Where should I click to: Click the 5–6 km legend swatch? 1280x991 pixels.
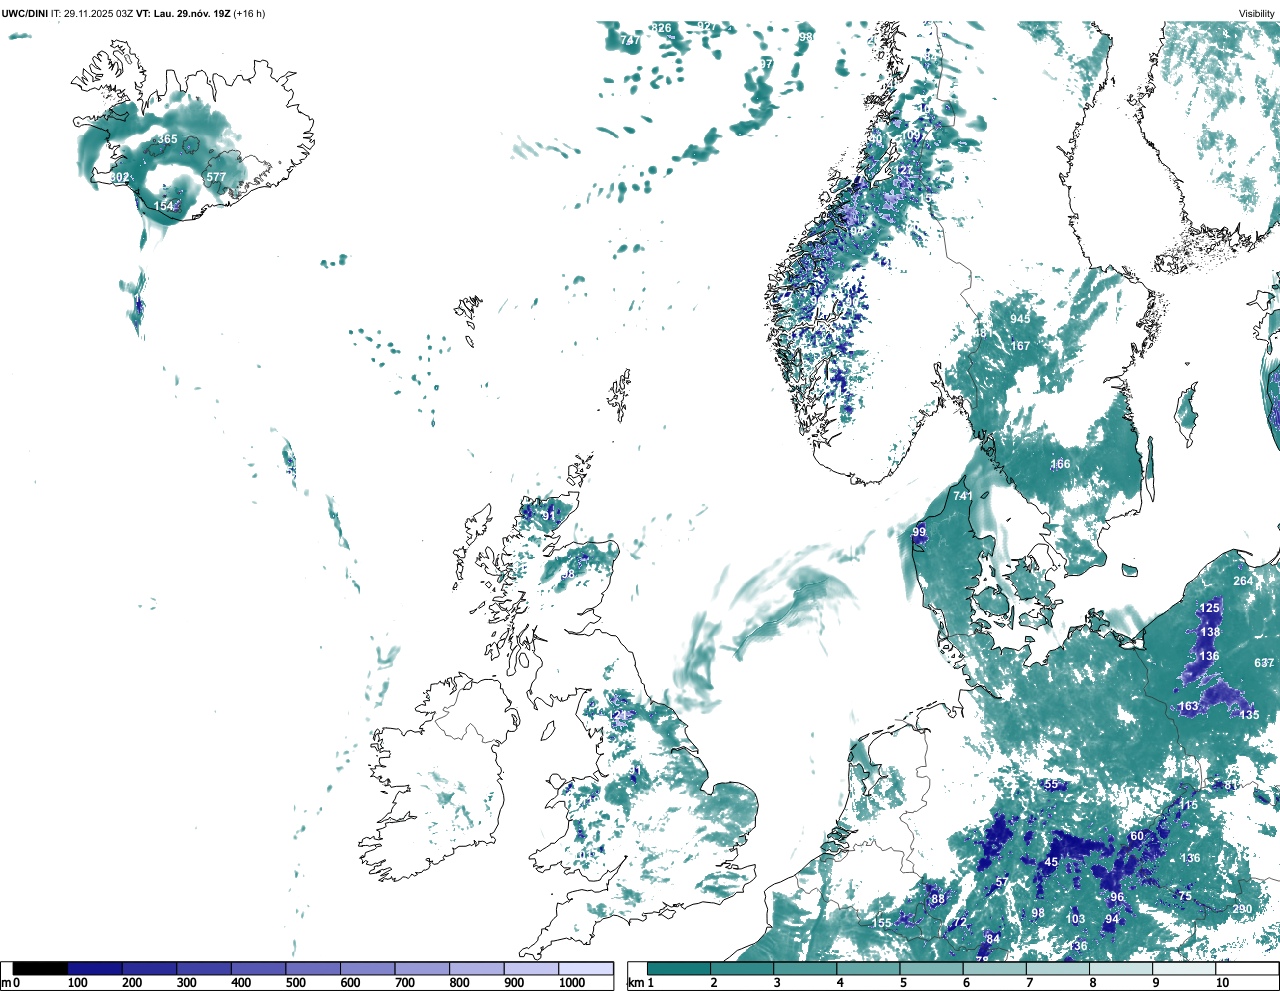click(931, 968)
